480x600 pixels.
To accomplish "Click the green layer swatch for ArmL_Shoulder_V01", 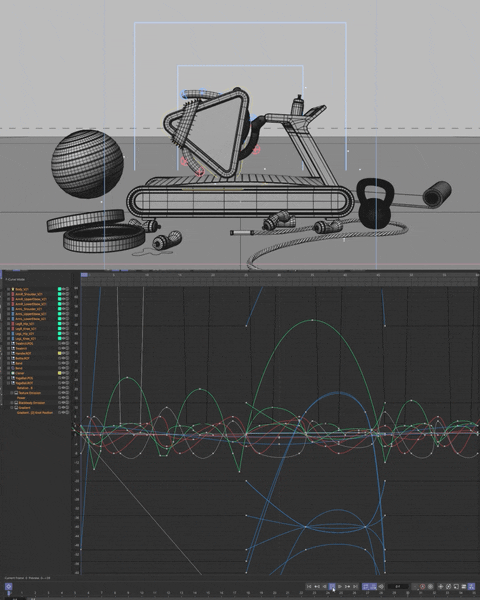I will (59, 309).
